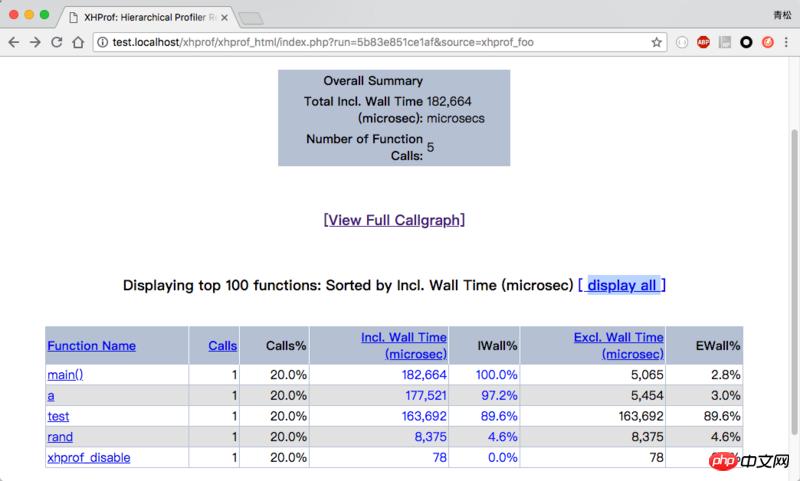Click the black circle extension icon

coord(746,42)
